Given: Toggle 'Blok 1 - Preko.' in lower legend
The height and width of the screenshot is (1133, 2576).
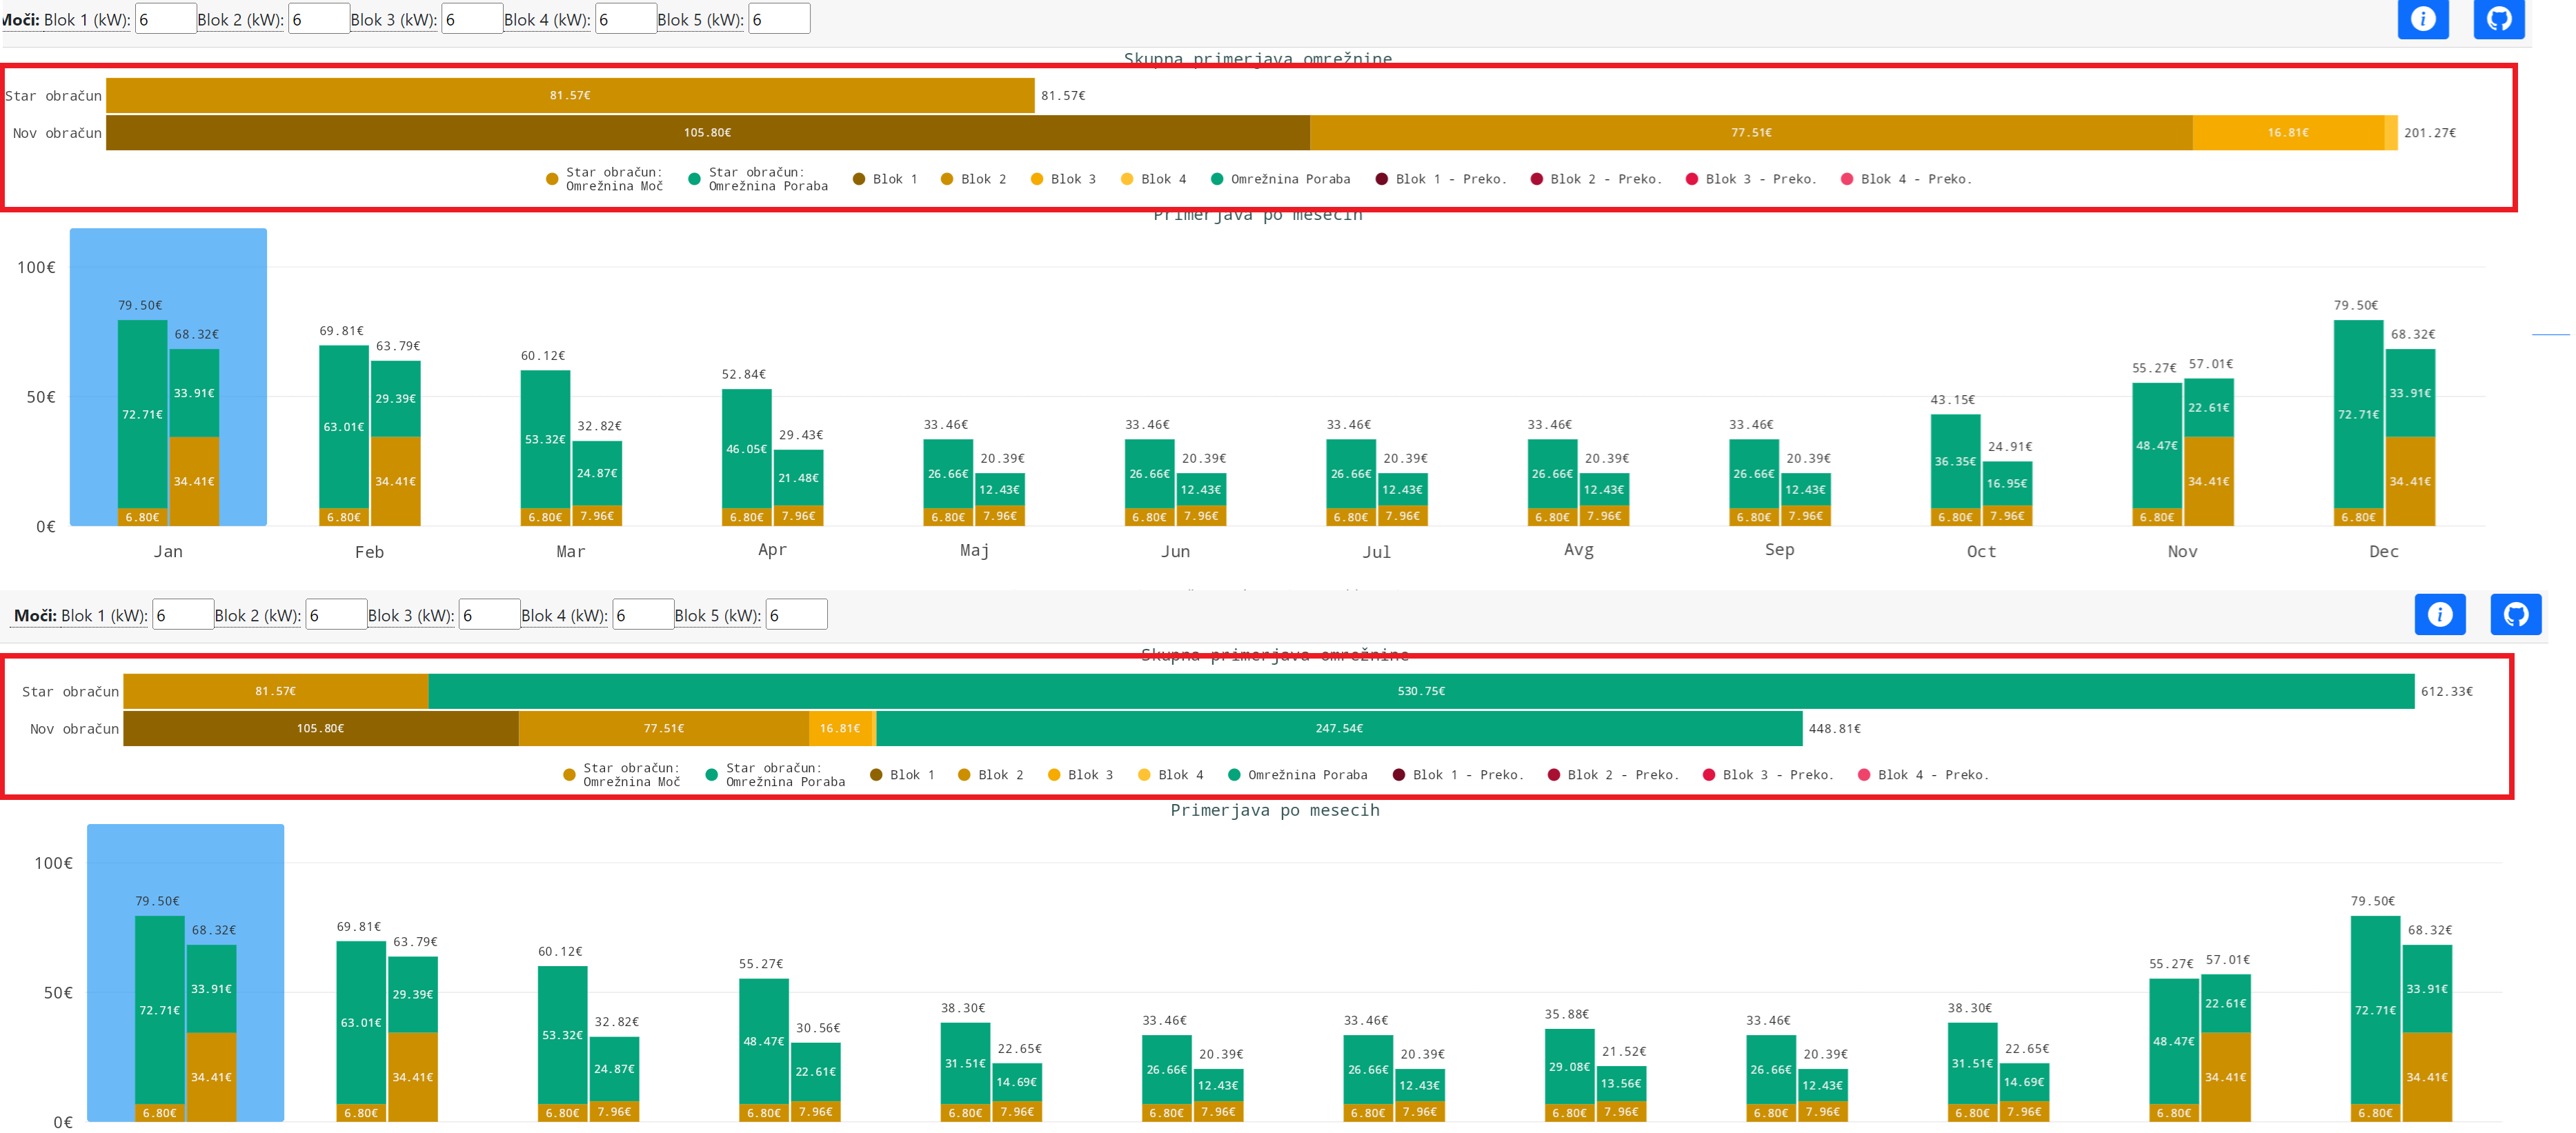Looking at the screenshot, I should [x=1458, y=775].
